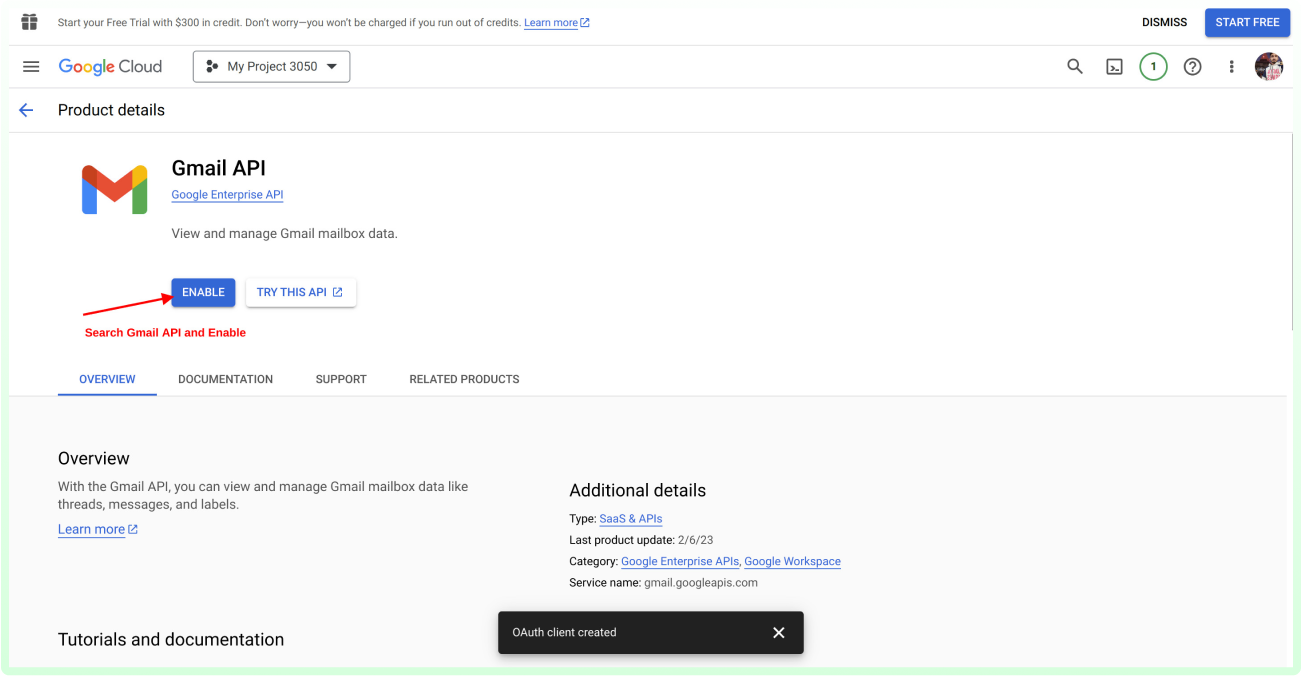Activate Cloud Shell terminal icon
The image size is (1301, 676).
click(1114, 67)
